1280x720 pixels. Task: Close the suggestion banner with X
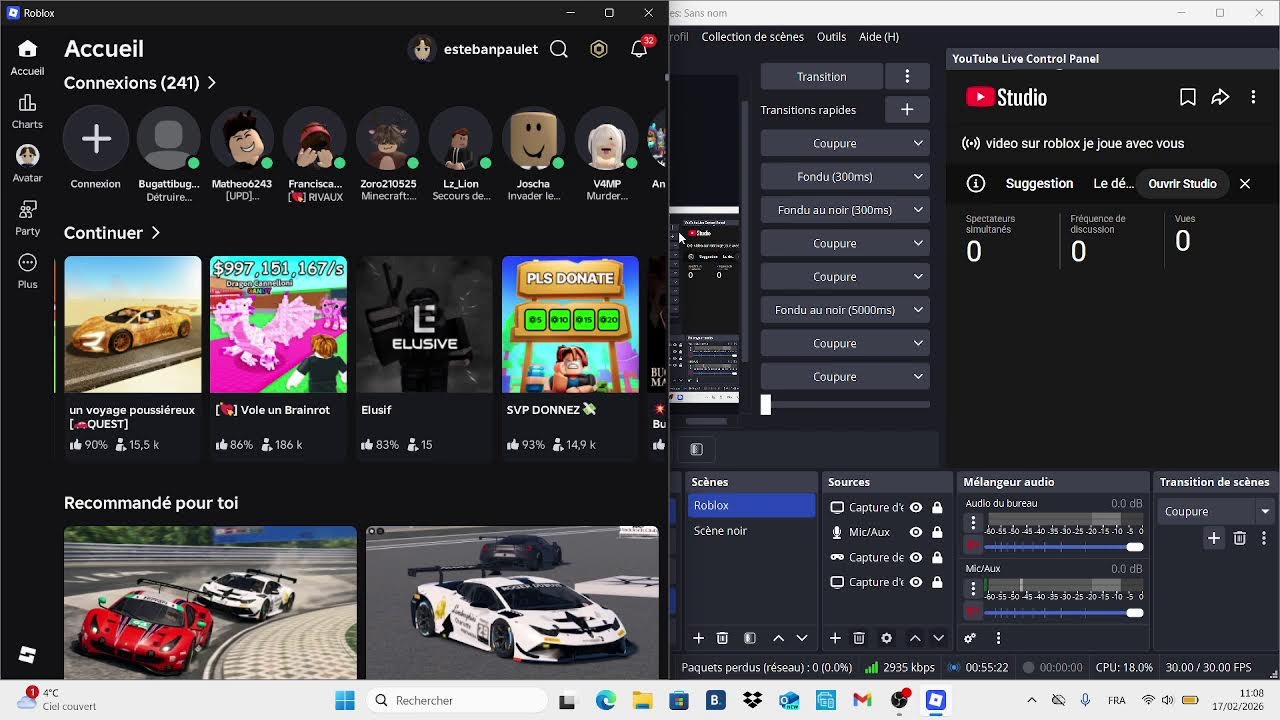[1245, 184]
